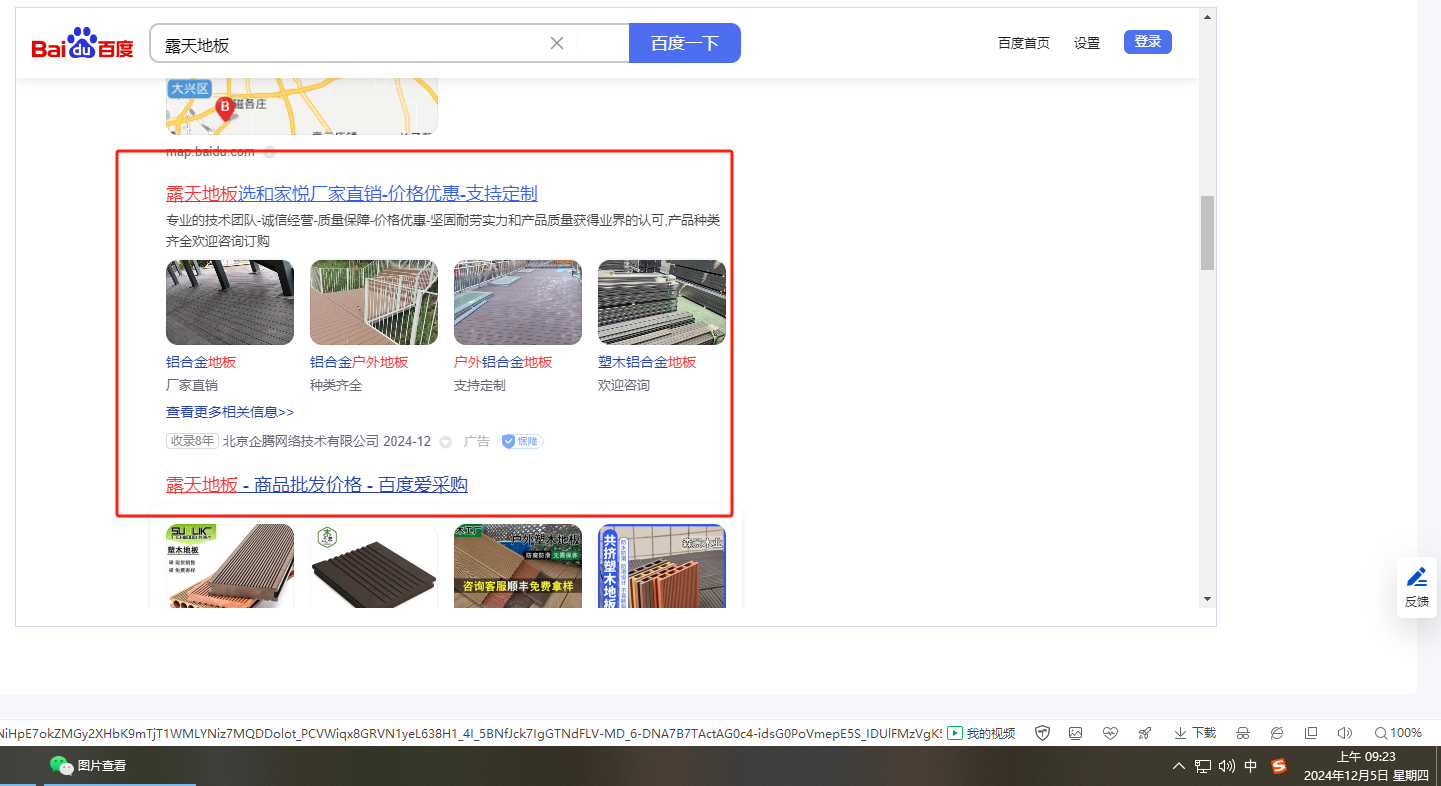Click the page scrollbar up arrow
This screenshot has height=786, width=1441.
click(x=1207, y=17)
